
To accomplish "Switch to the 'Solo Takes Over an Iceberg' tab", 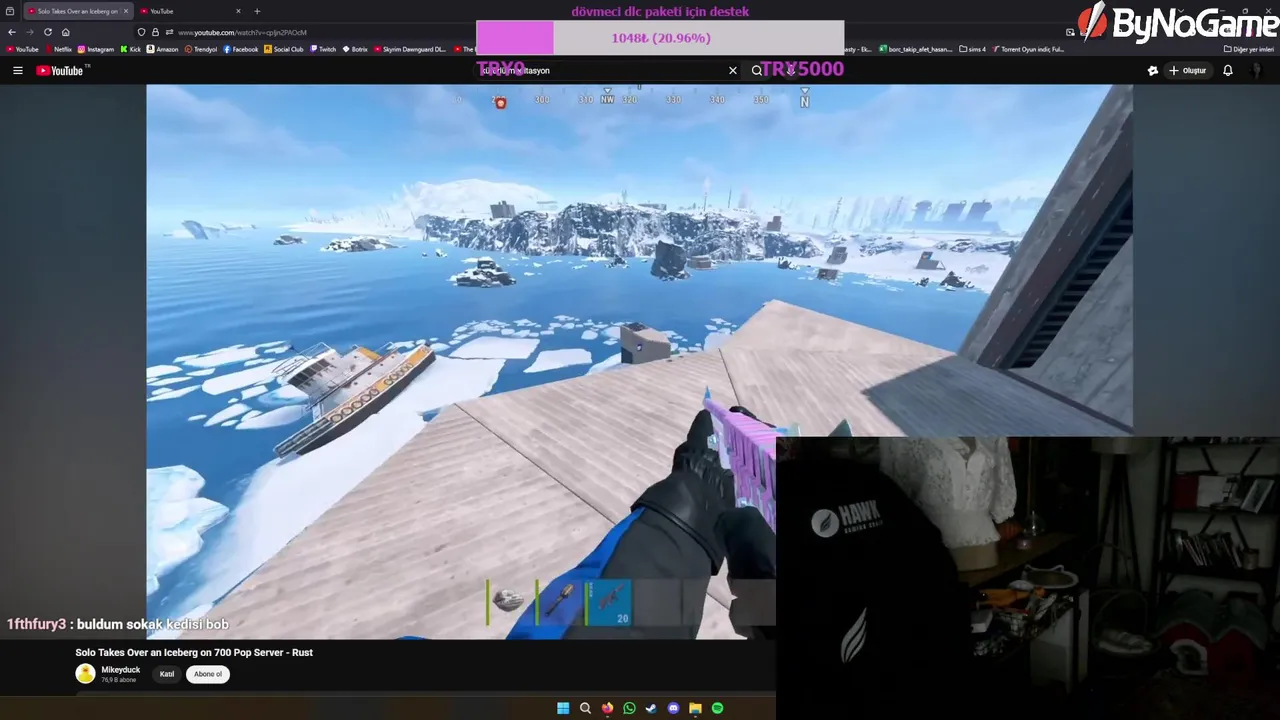I will pos(77,11).
